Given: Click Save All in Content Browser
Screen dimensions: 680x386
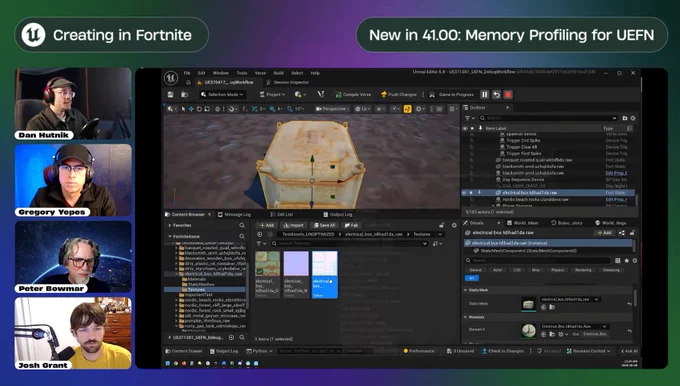Looking at the screenshot, I should (x=324, y=225).
